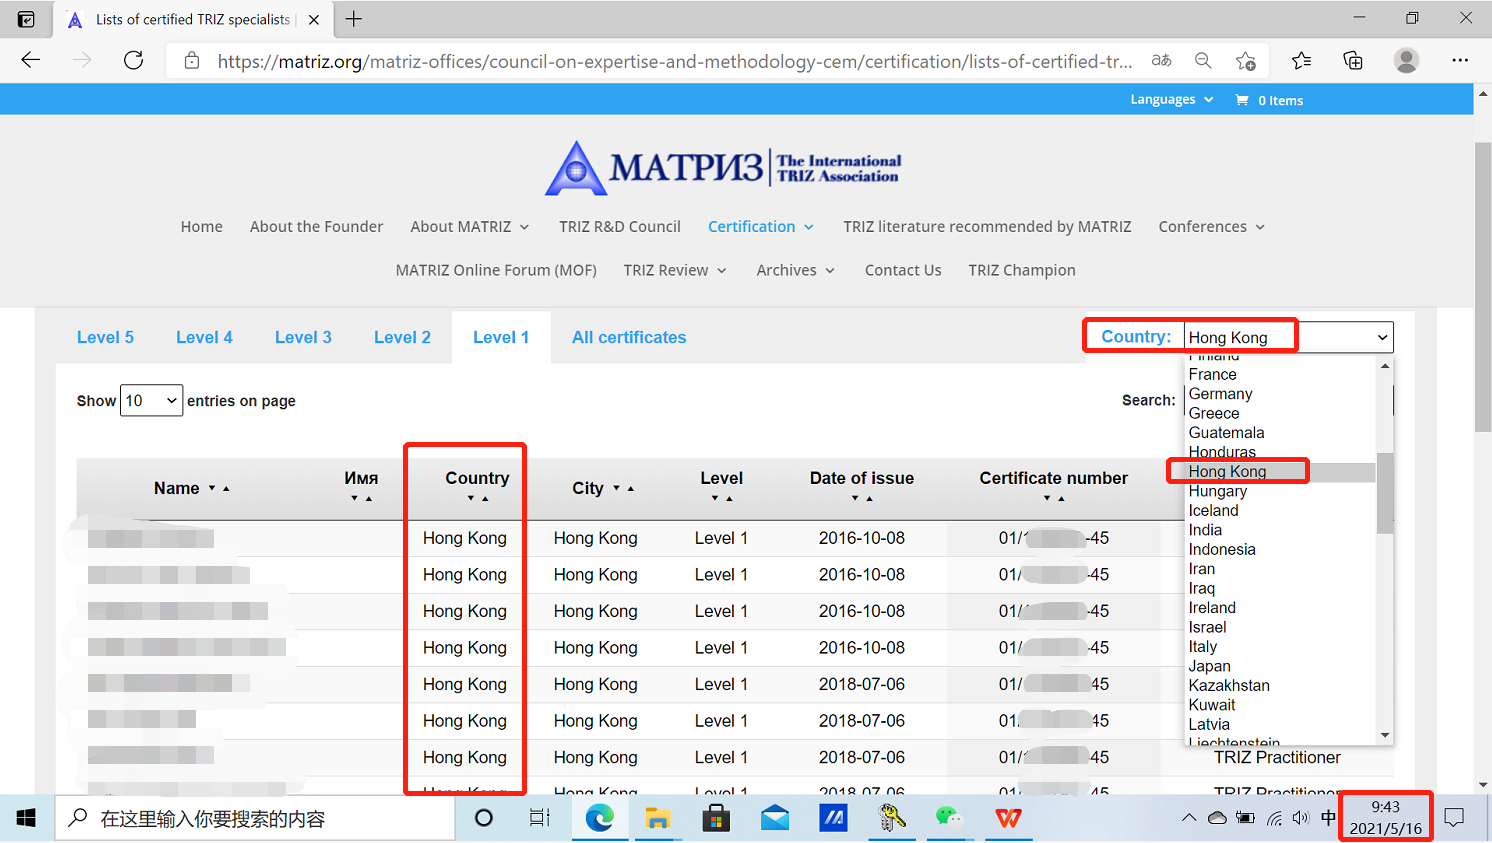Screen dimensions: 1492x843
Task: Expand the Certification menu
Action: pyautogui.click(x=760, y=227)
